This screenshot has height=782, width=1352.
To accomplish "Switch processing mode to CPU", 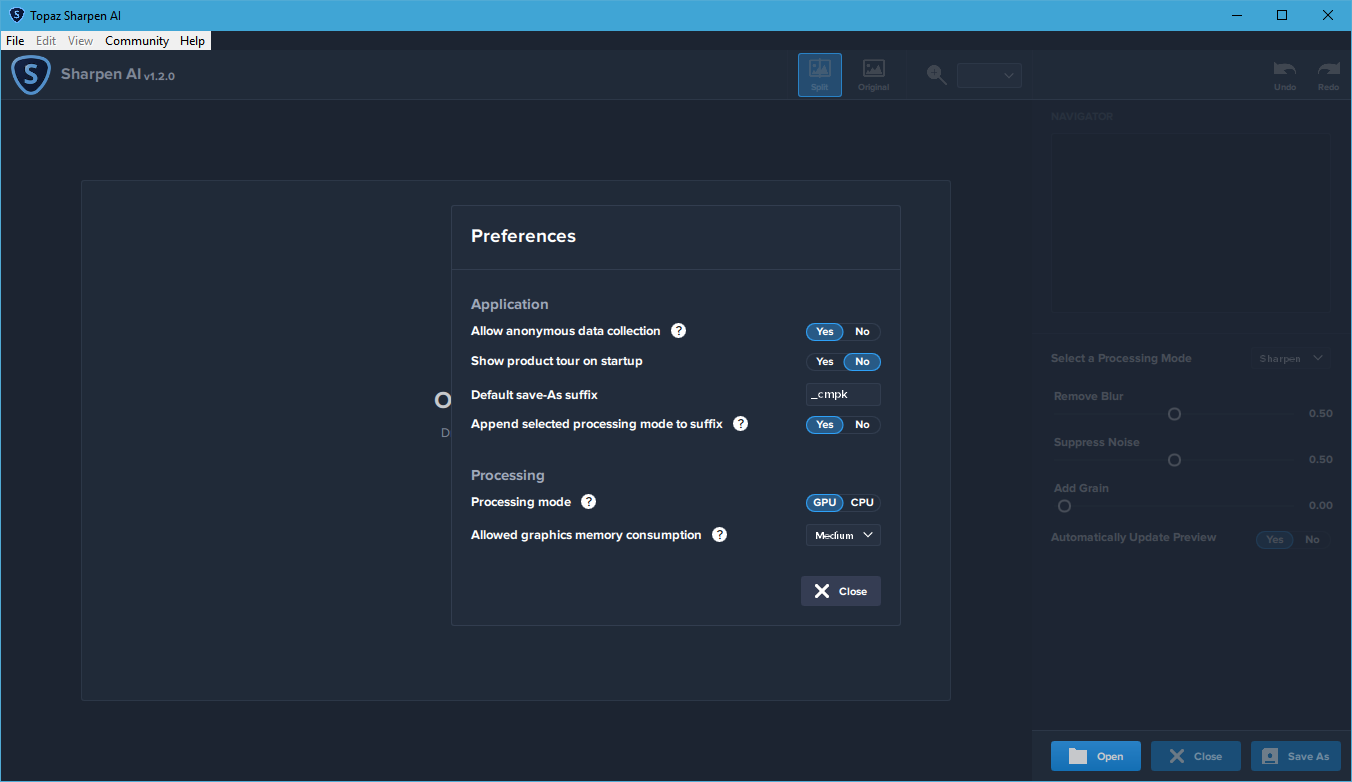I will pos(862,503).
